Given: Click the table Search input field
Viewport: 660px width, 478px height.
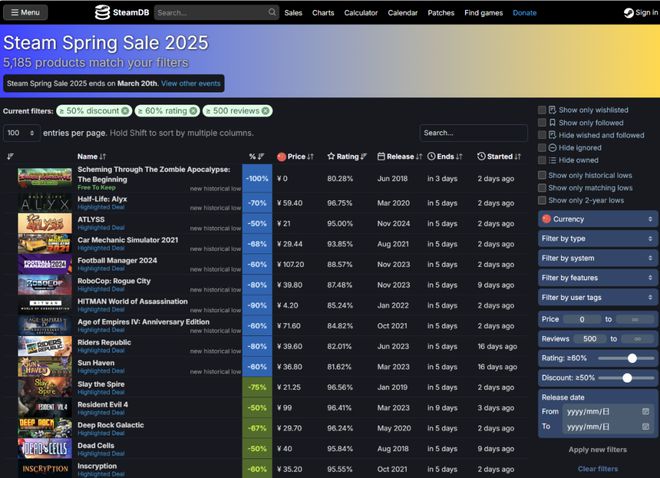Looking at the screenshot, I should [x=474, y=133].
